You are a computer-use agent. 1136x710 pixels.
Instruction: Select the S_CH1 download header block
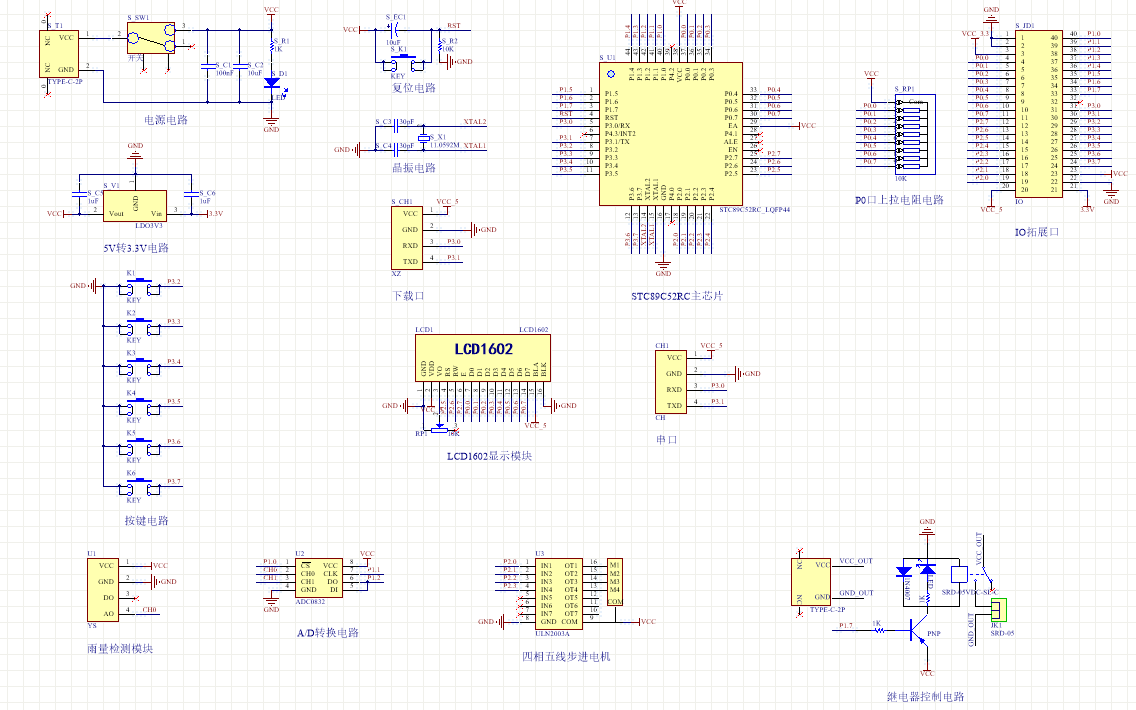pos(406,238)
